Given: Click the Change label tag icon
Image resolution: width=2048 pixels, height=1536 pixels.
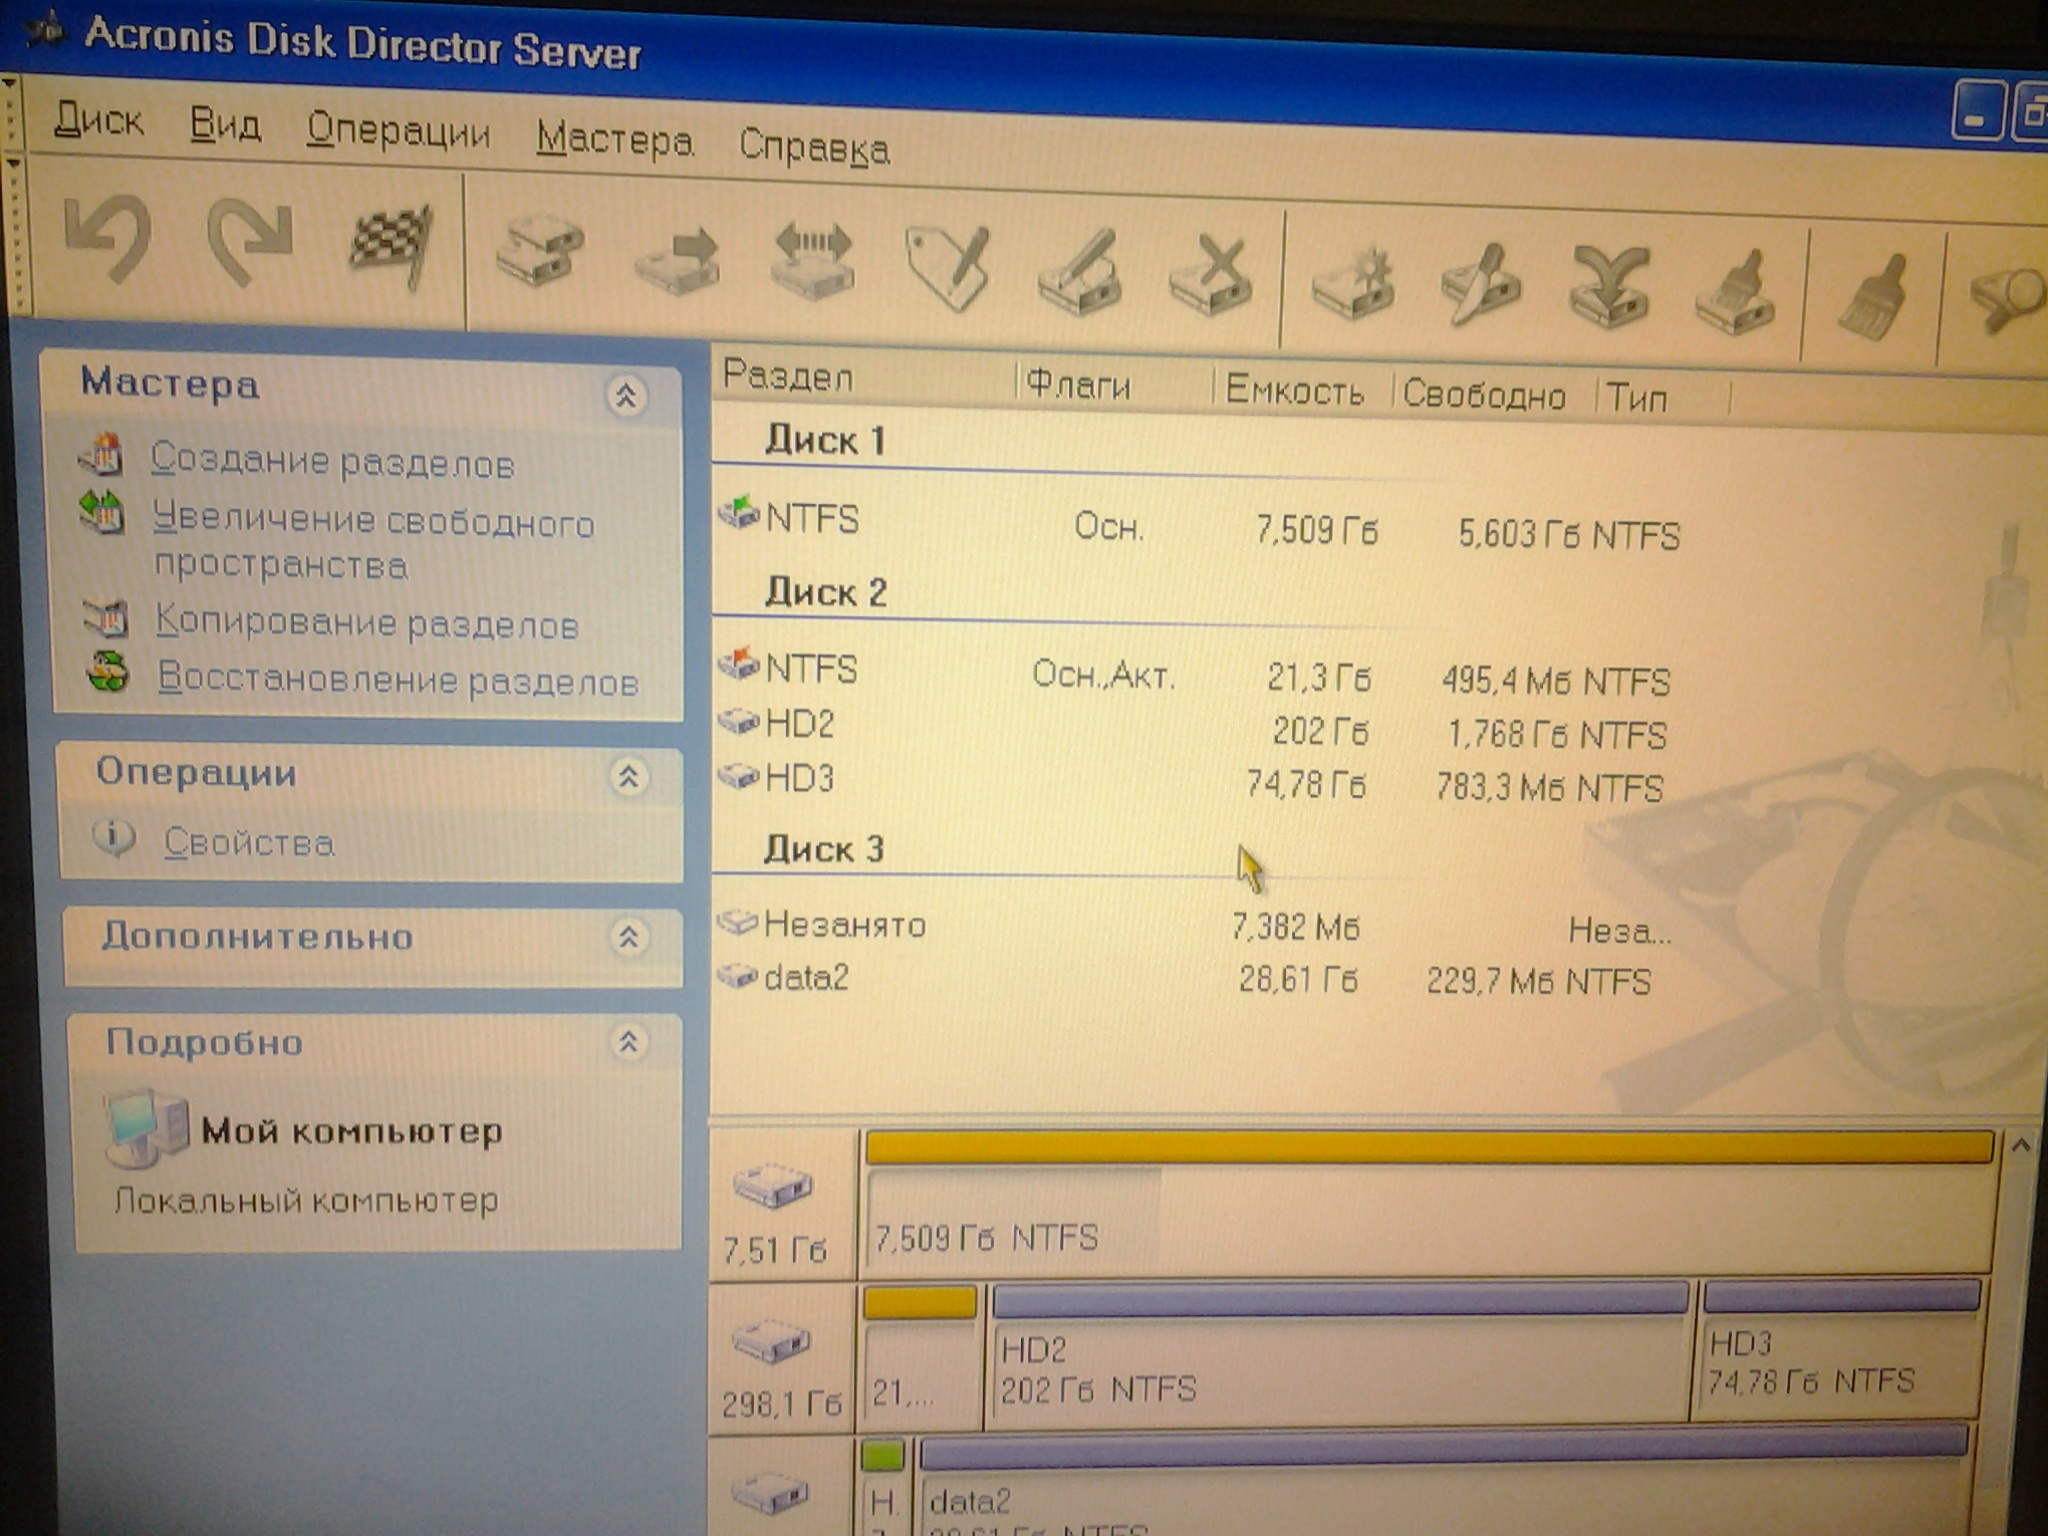Looking at the screenshot, I should click(x=948, y=268).
